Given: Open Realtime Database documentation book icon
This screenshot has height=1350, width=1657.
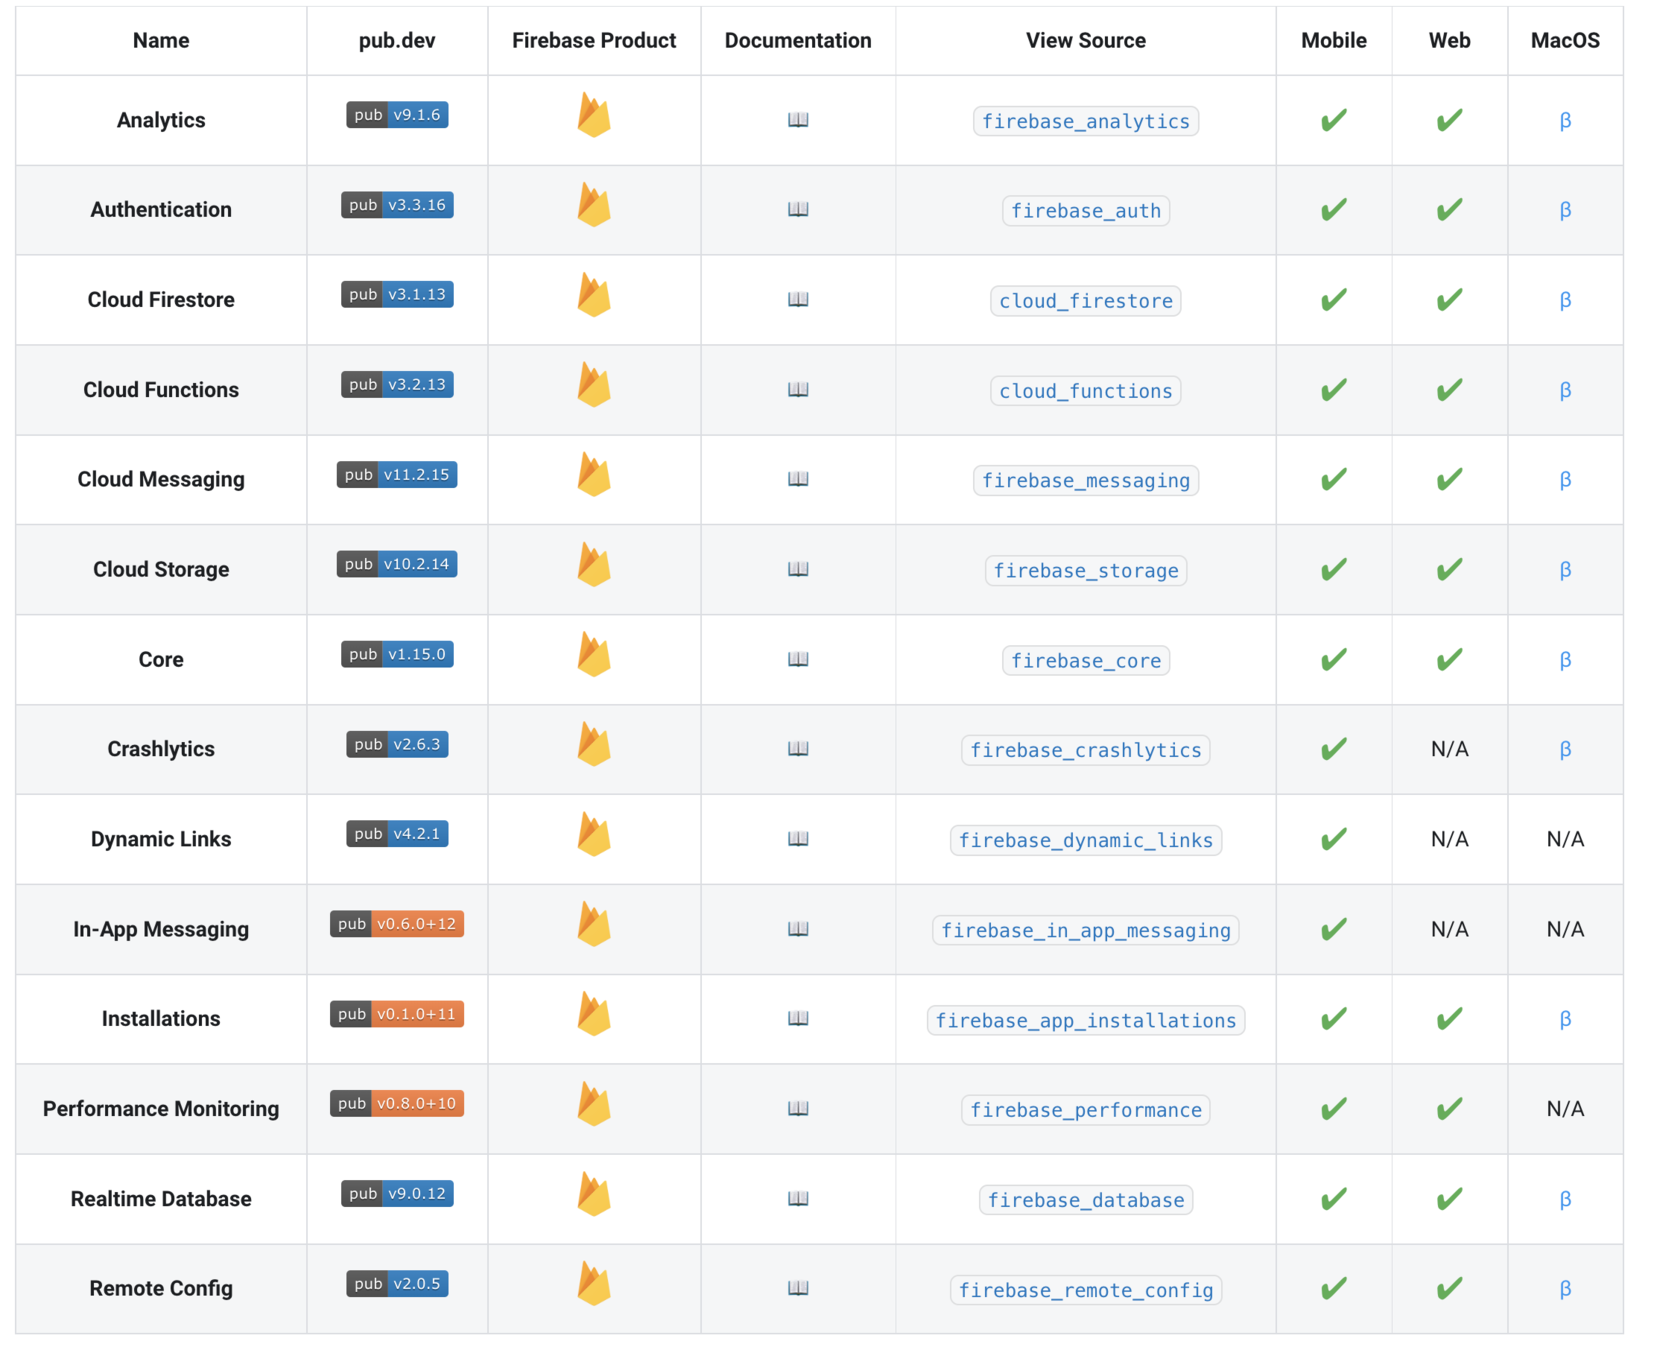Looking at the screenshot, I should pos(798,1198).
